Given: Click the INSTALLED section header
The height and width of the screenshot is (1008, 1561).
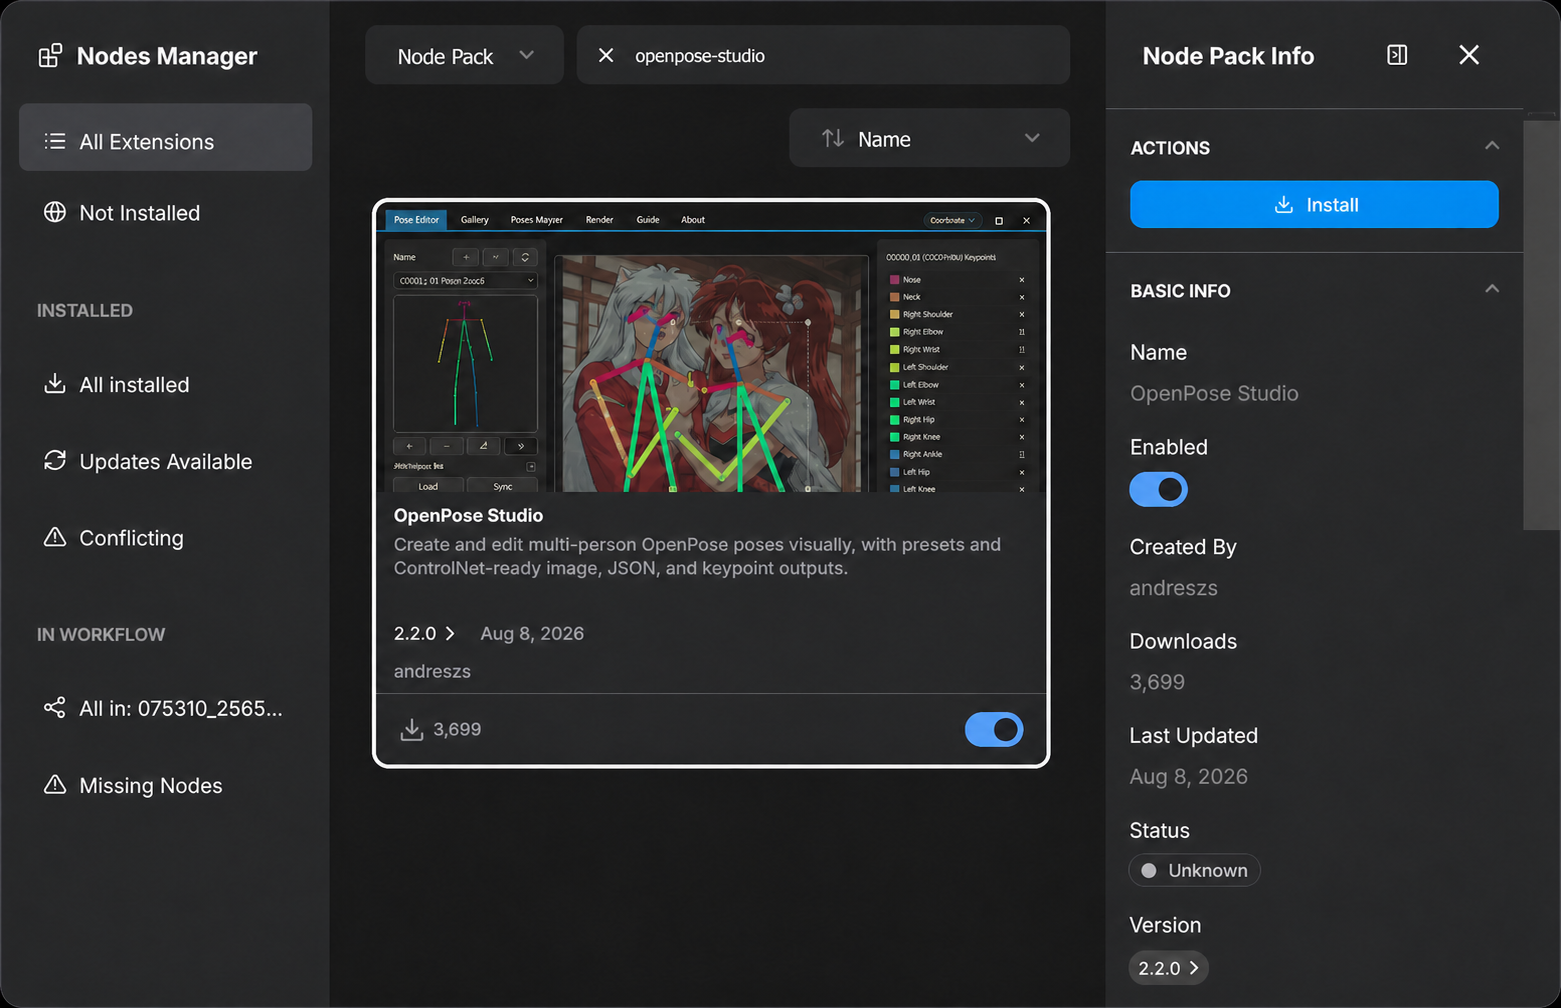Looking at the screenshot, I should [x=85, y=311].
